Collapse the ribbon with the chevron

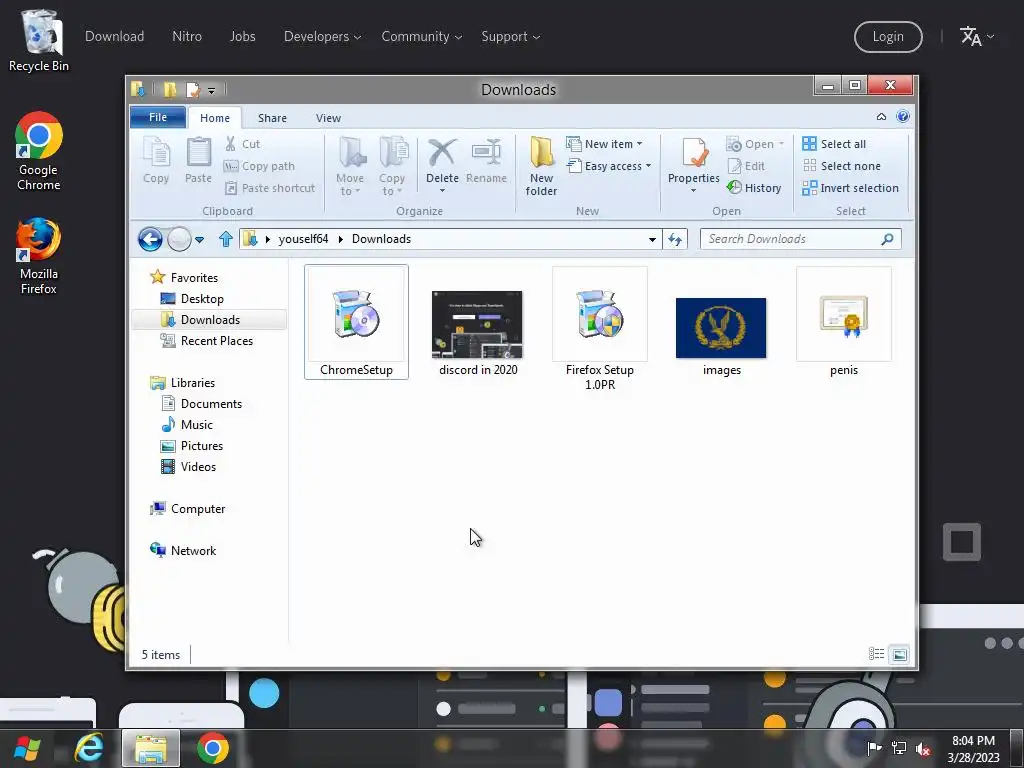(881, 116)
